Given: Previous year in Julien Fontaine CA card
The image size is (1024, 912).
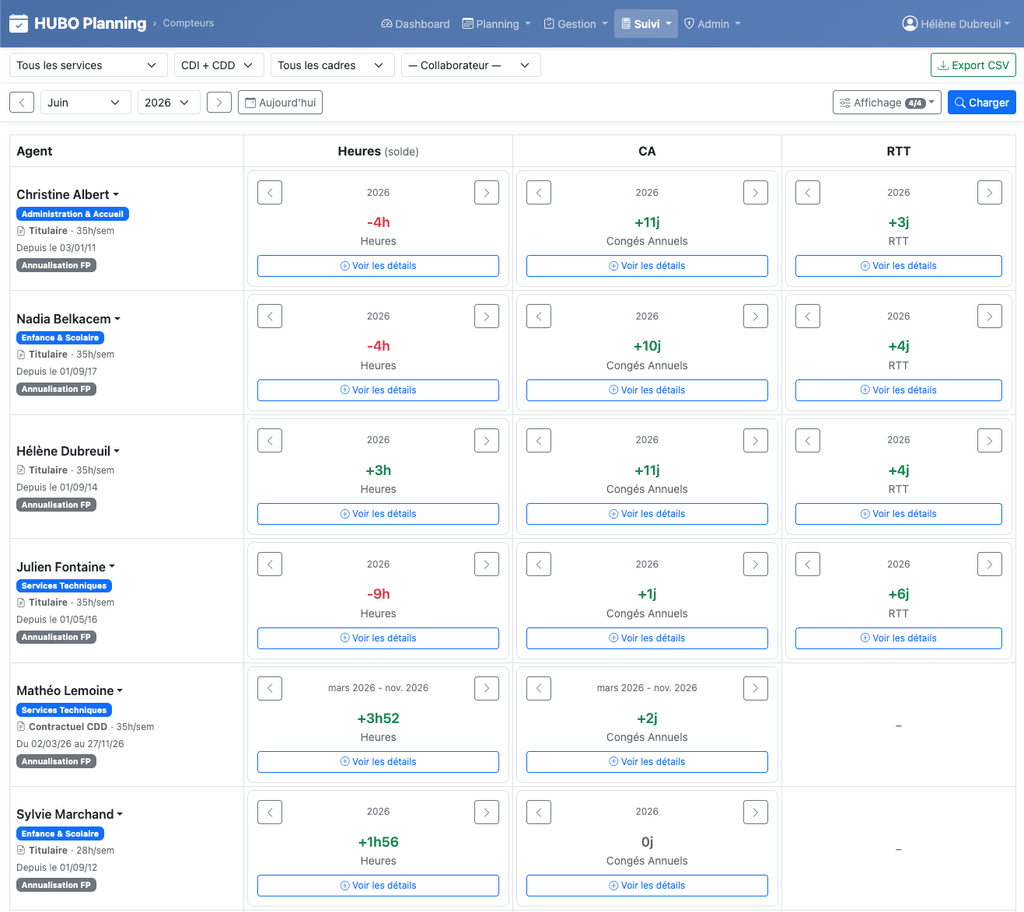Looking at the screenshot, I should 539,564.
